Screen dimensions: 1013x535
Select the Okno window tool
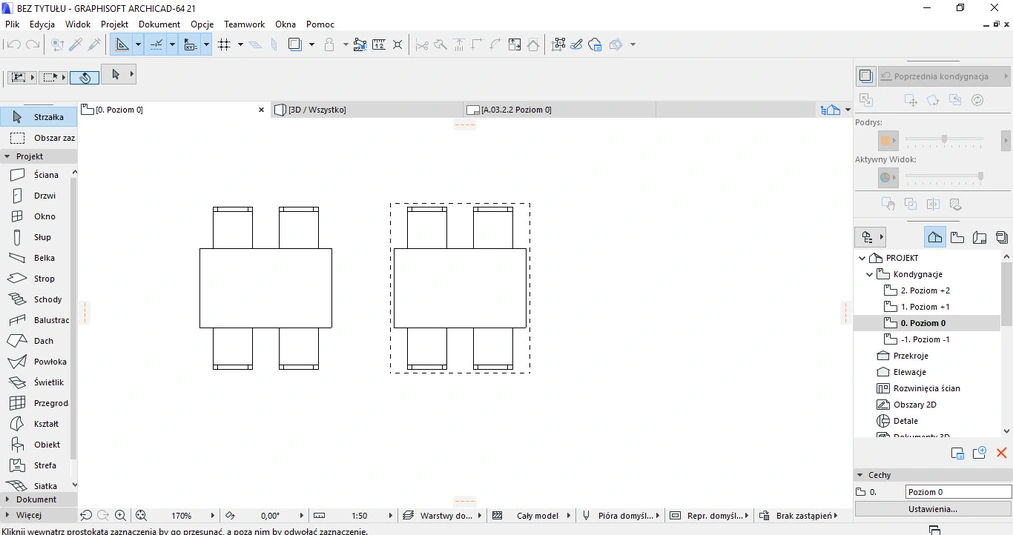(36, 216)
